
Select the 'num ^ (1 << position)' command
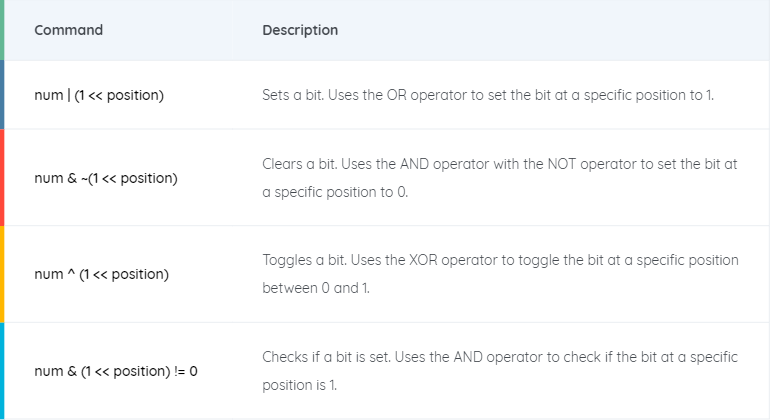(x=101, y=274)
